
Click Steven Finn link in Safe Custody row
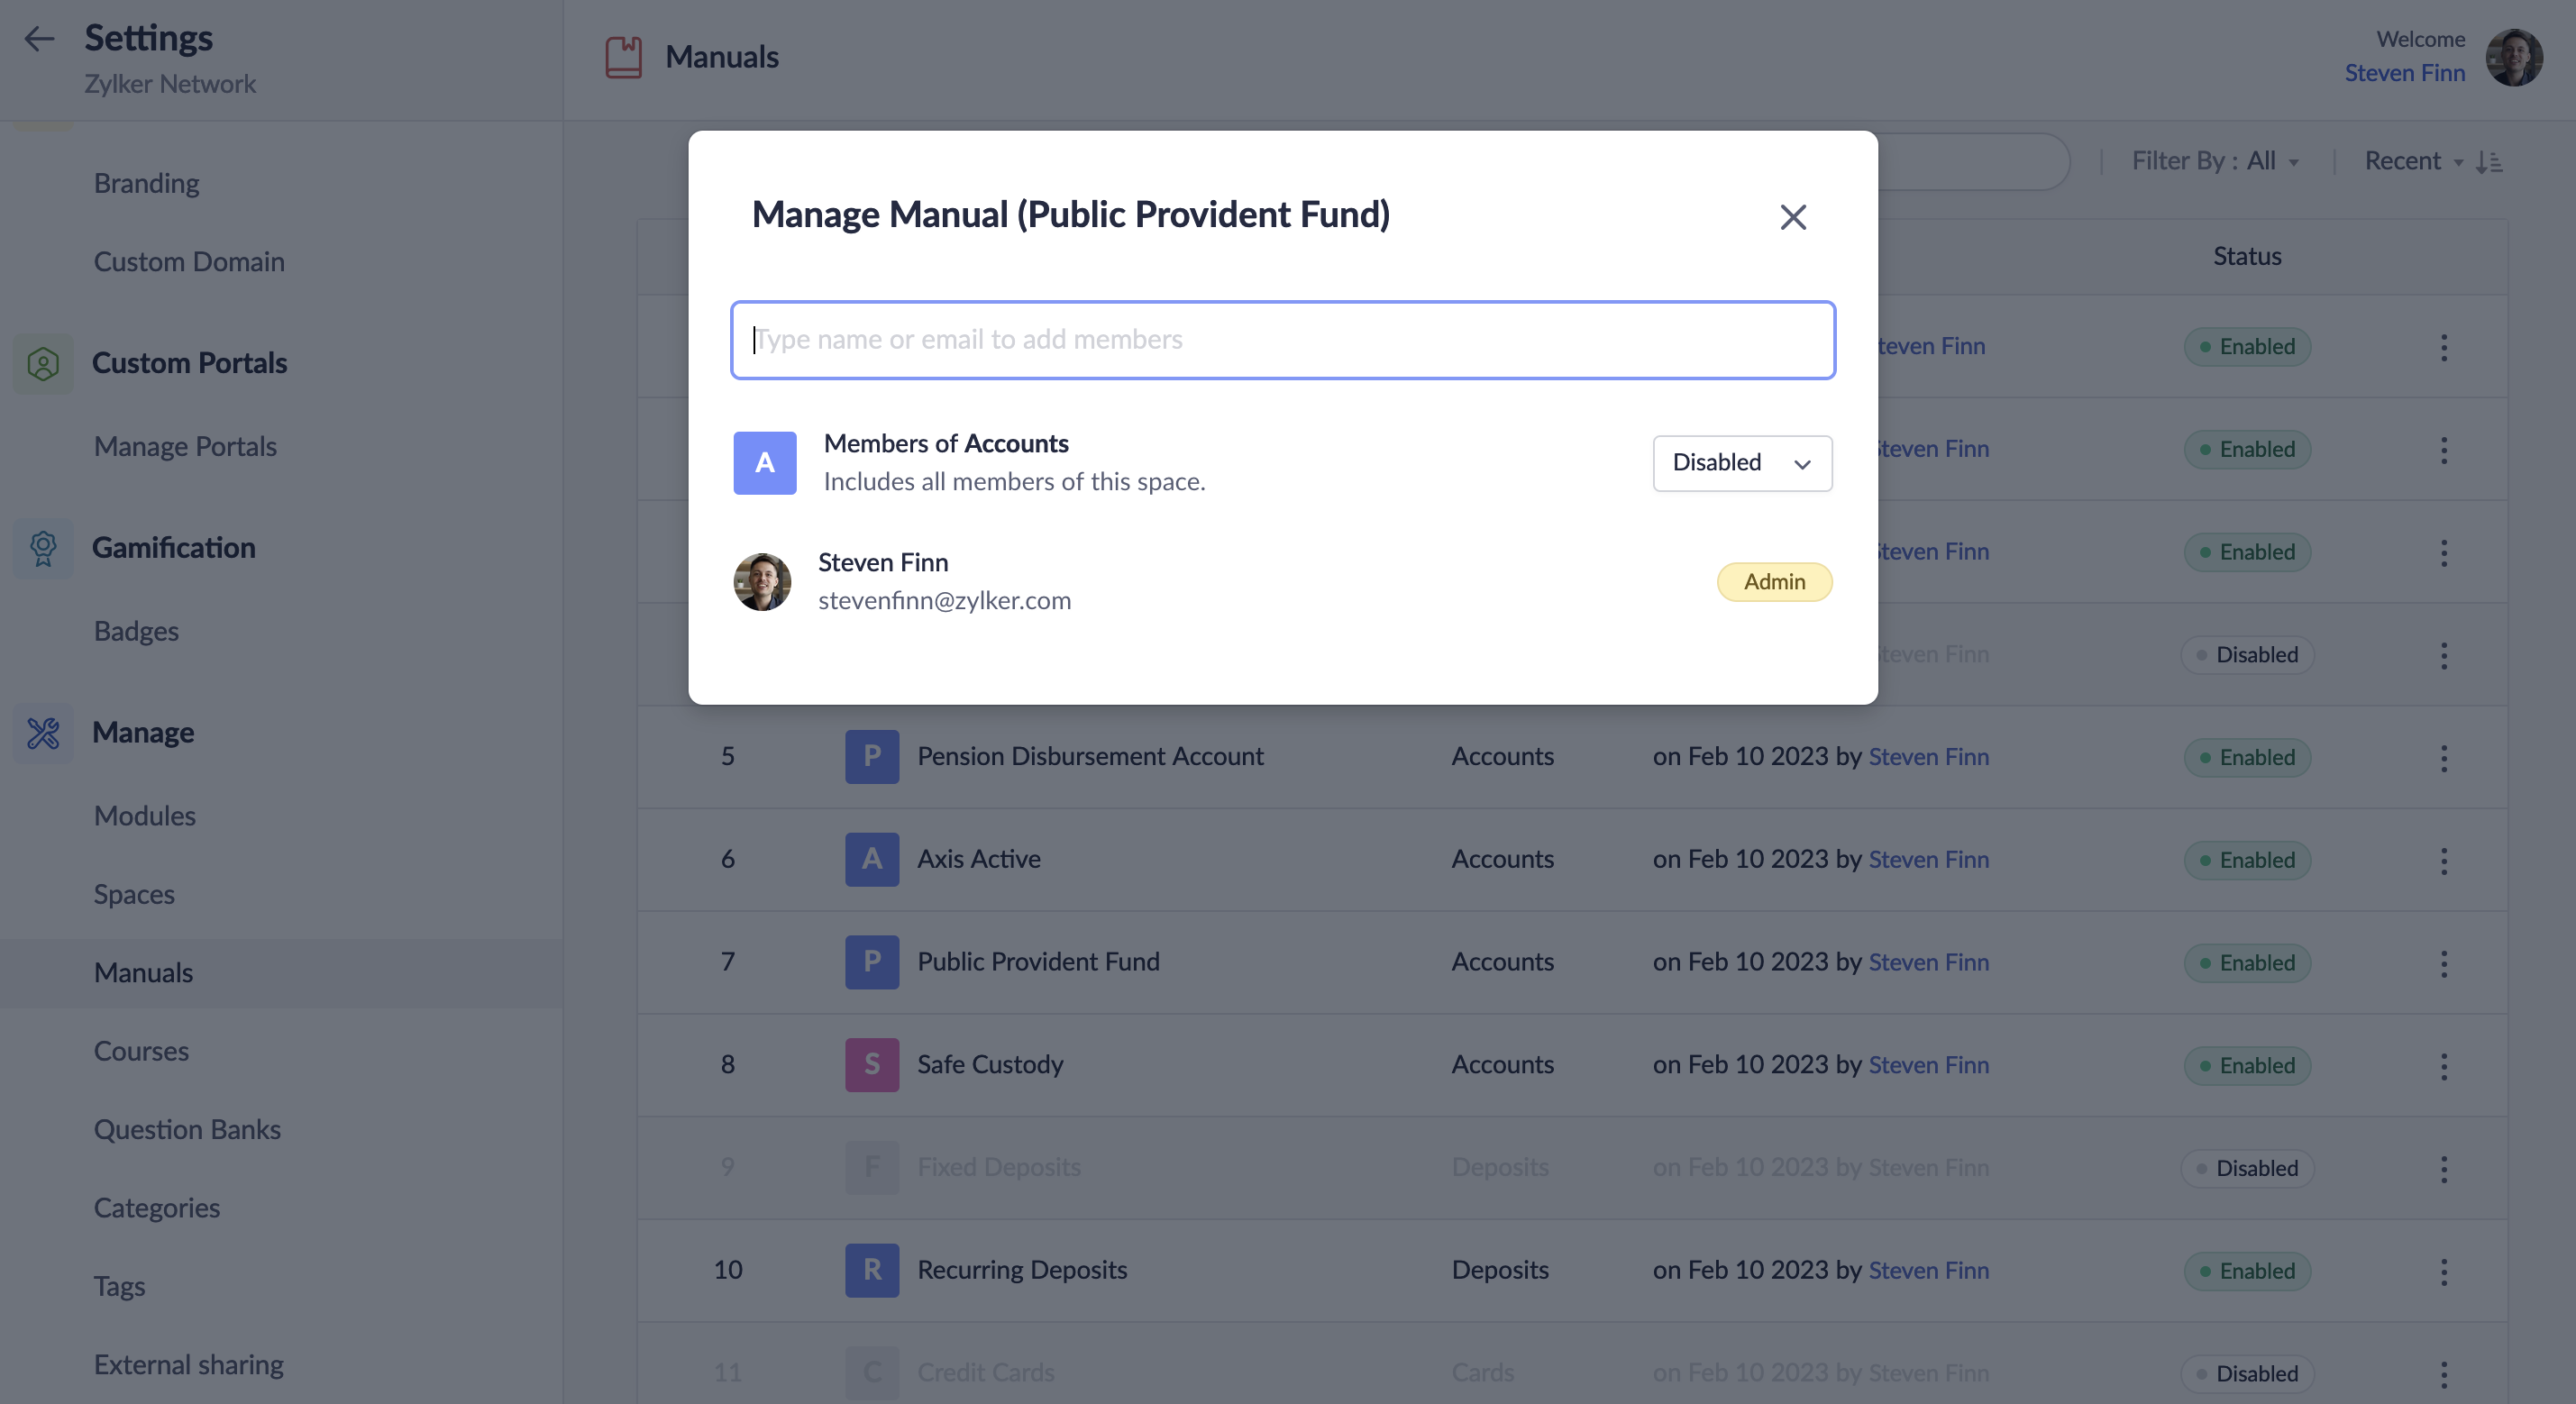click(x=1928, y=1065)
